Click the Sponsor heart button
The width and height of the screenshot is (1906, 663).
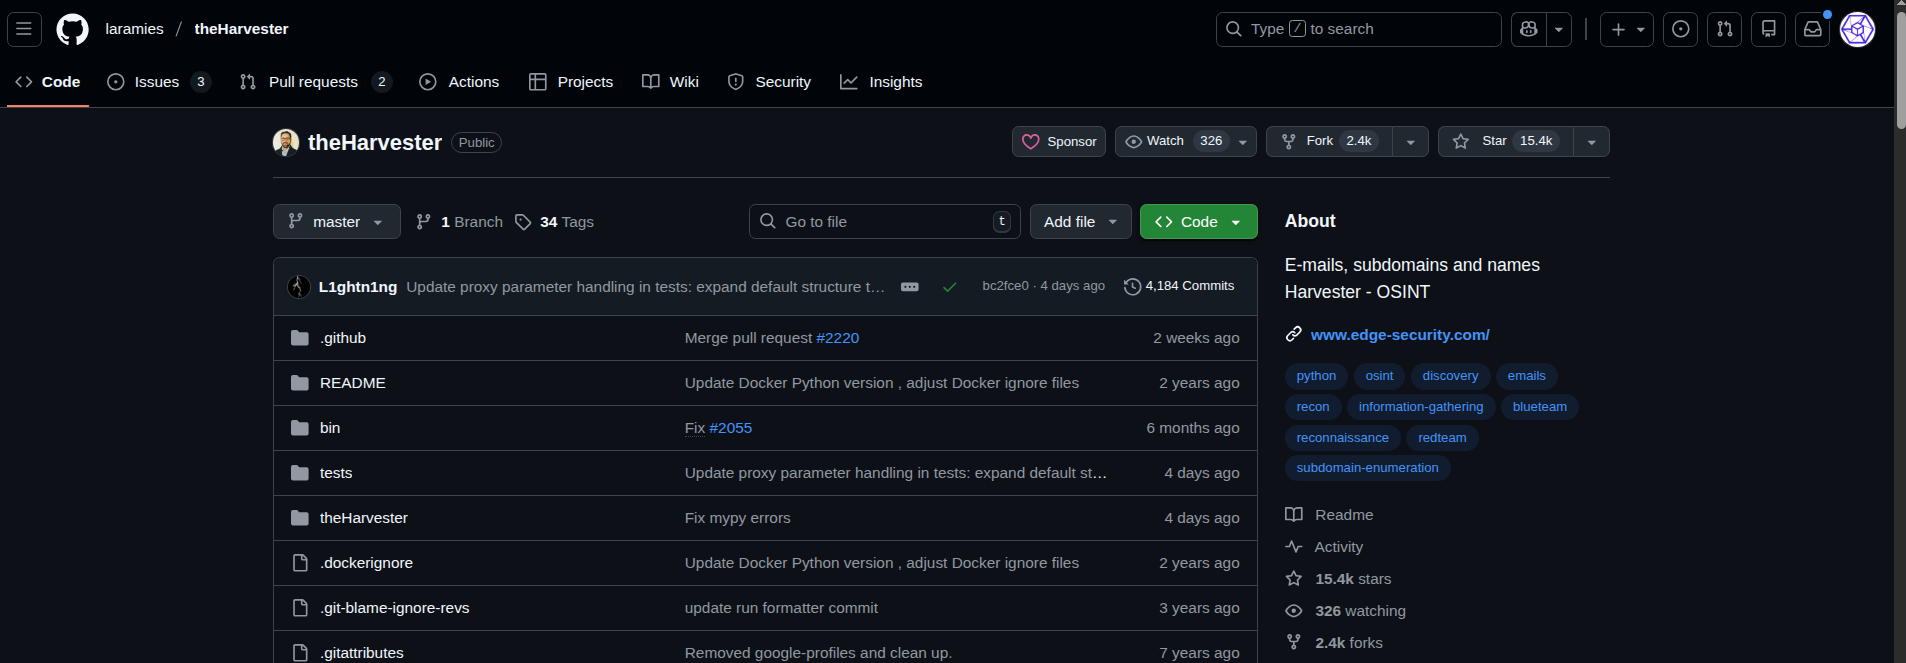[1058, 142]
